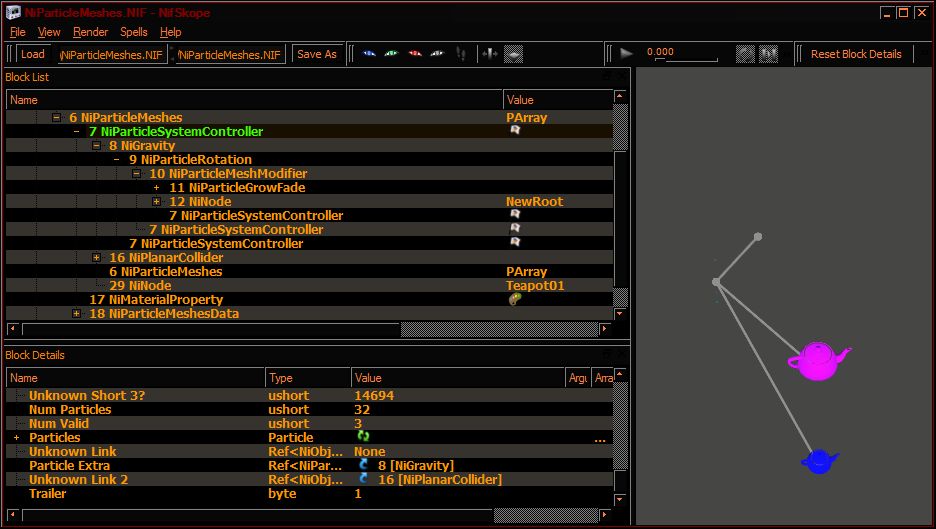The width and height of the screenshot is (936, 529).
Task: Click the load file path field
Action: [x=112, y=54]
